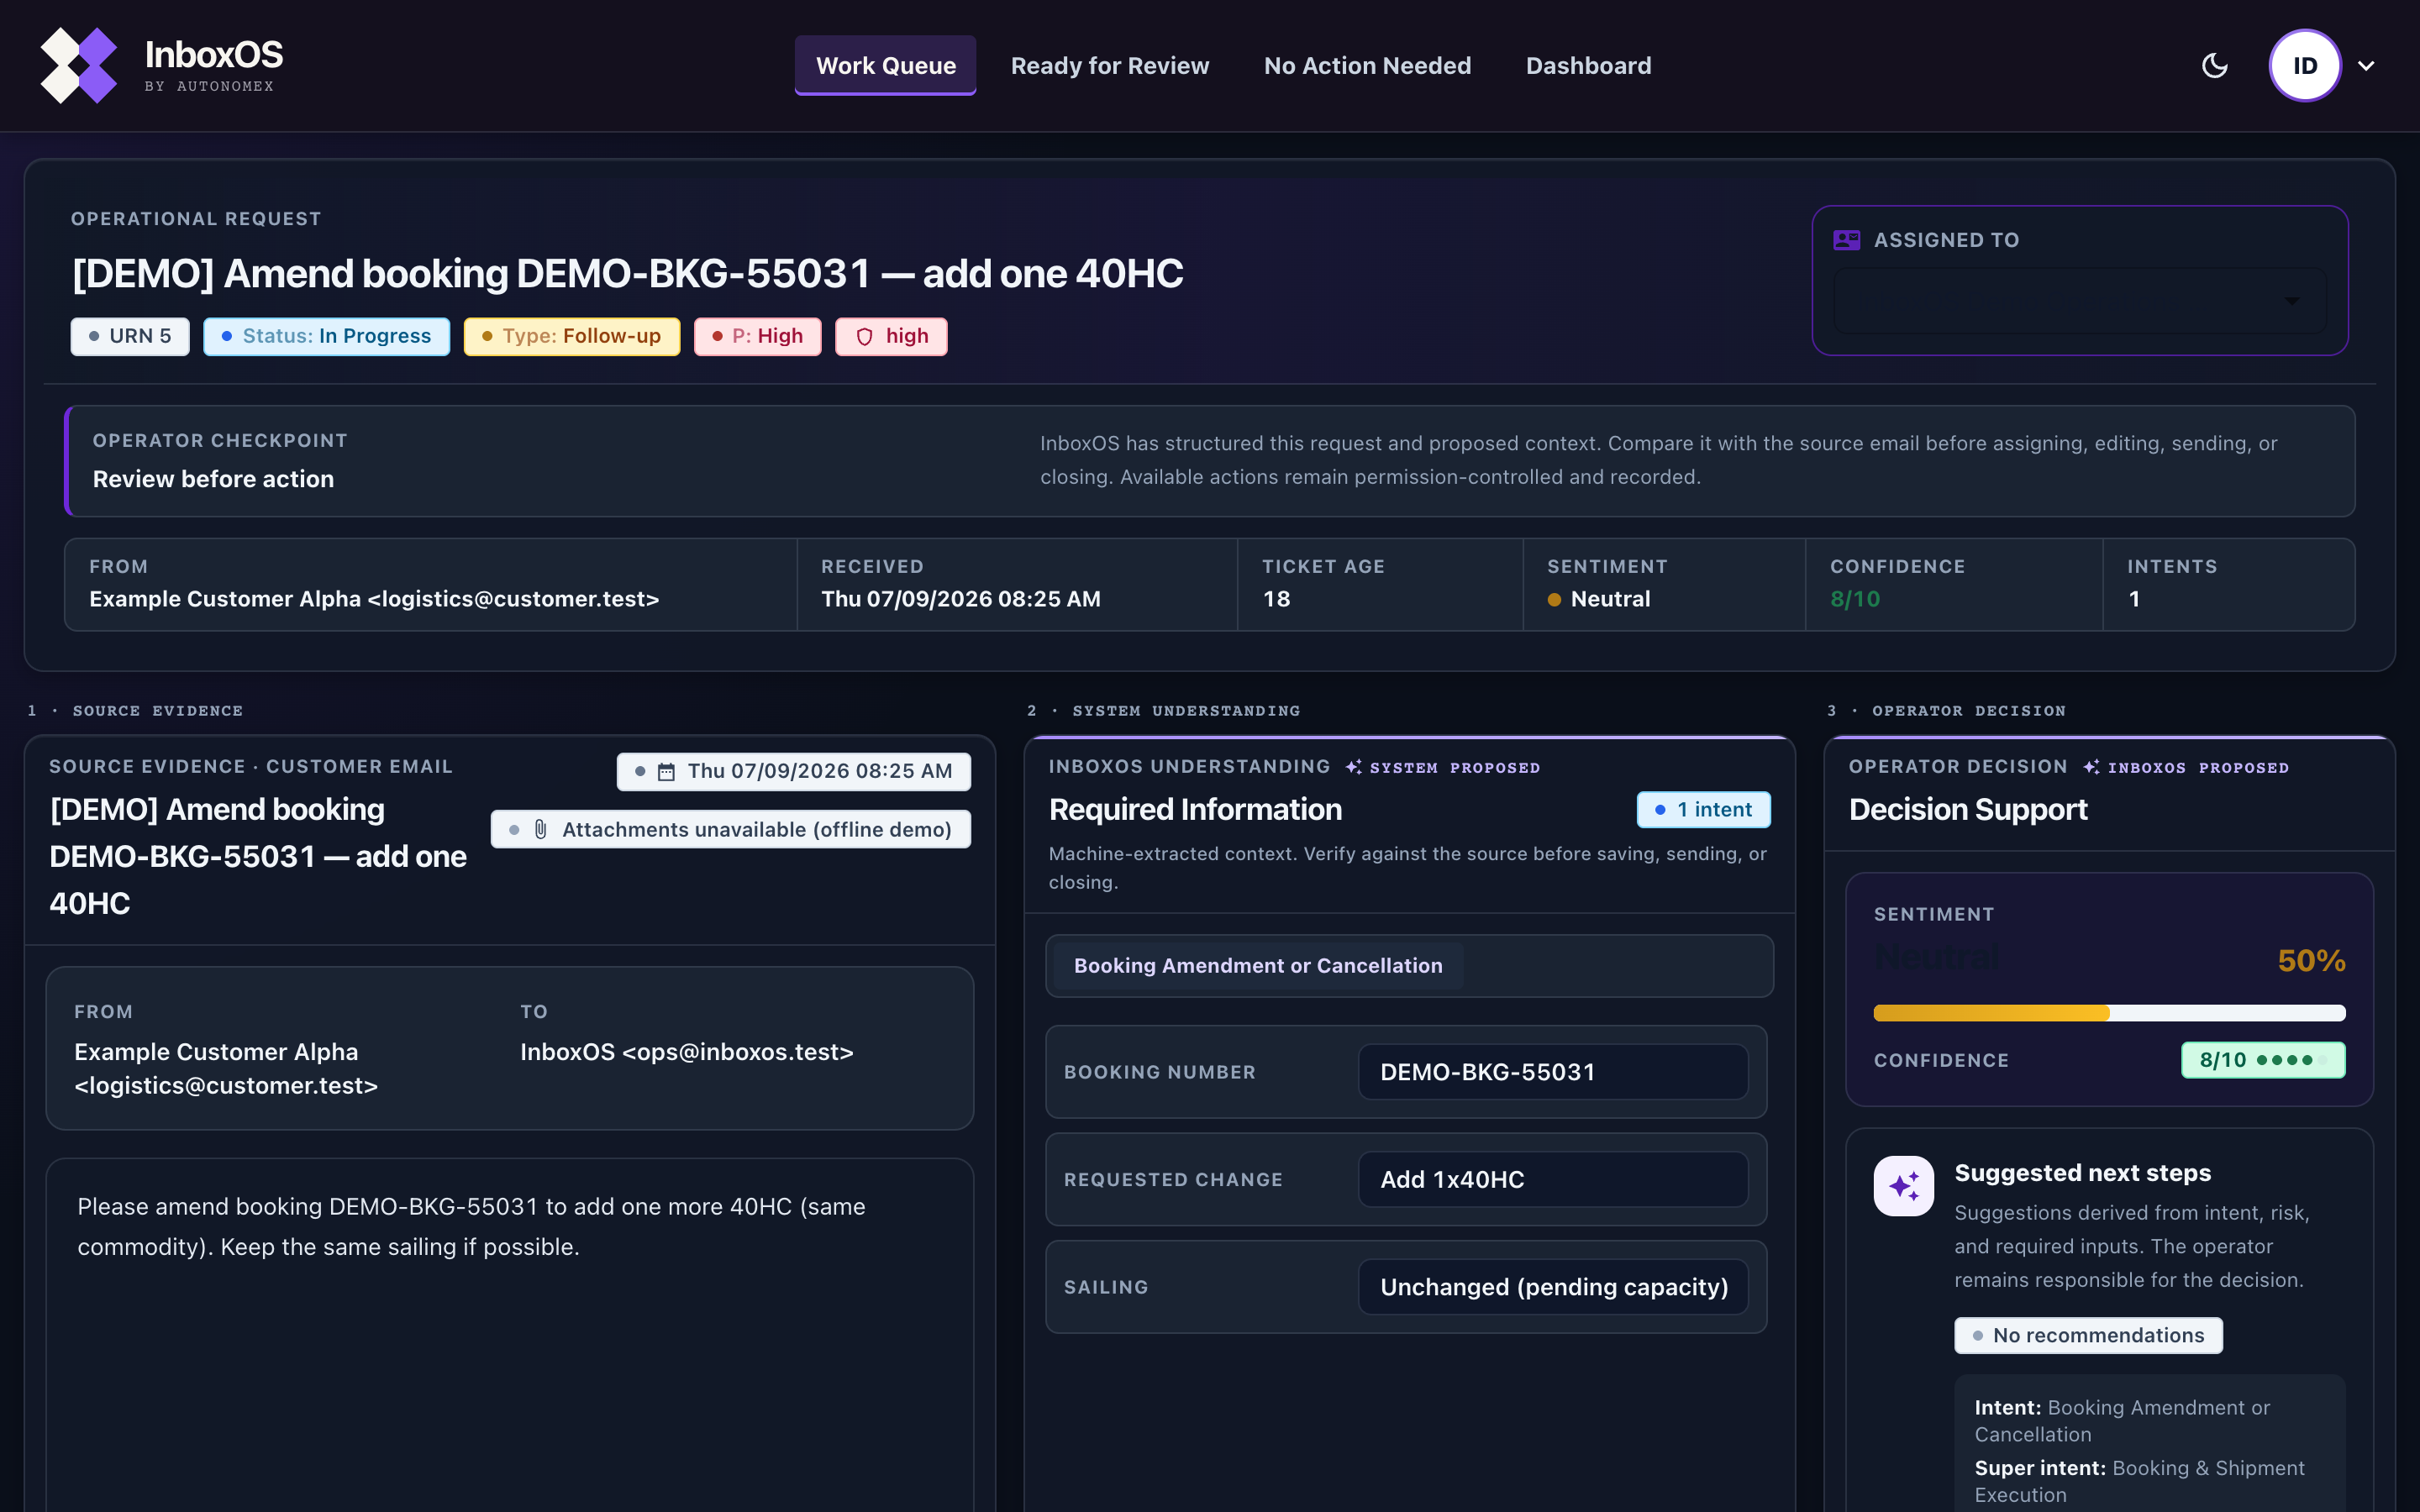Click the Status: In Progress badge

click(327, 336)
